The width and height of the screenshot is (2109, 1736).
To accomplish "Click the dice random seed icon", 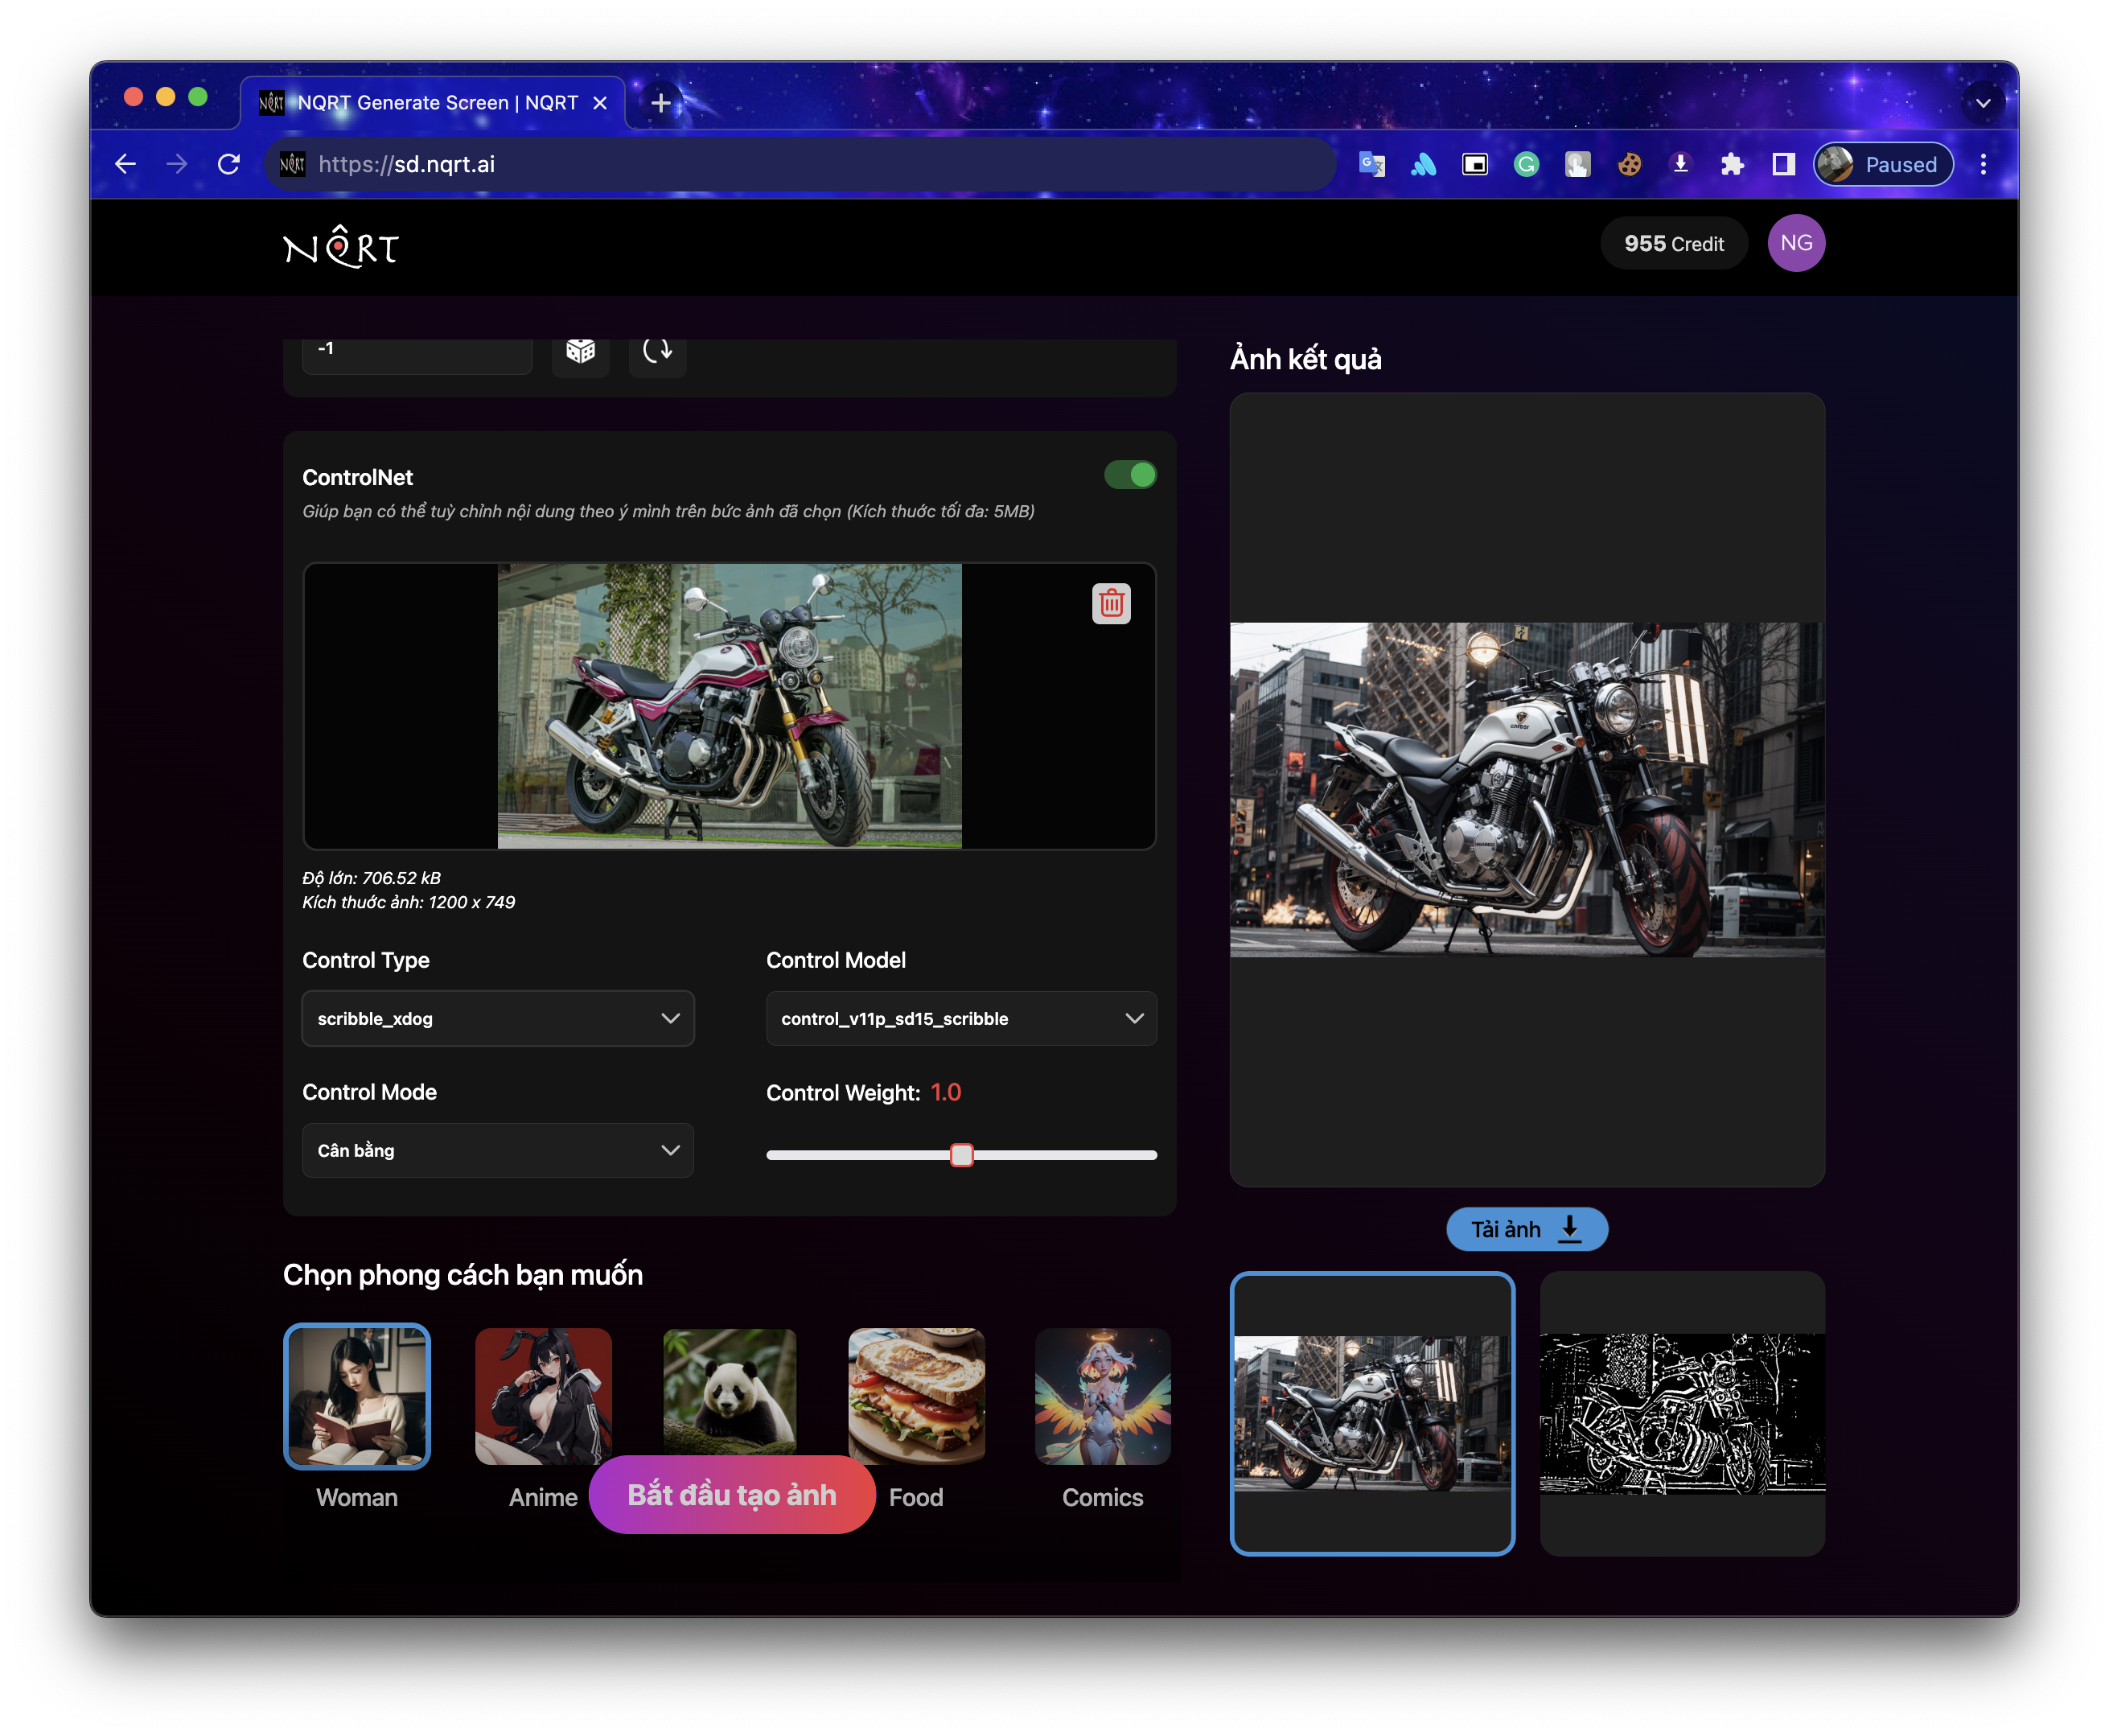I will point(580,351).
